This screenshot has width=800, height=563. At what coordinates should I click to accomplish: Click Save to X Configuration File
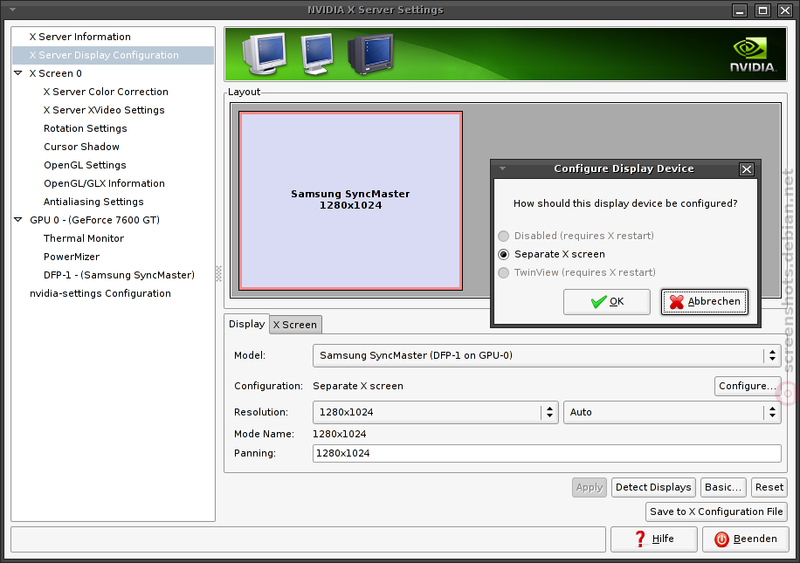pos(716,511)
